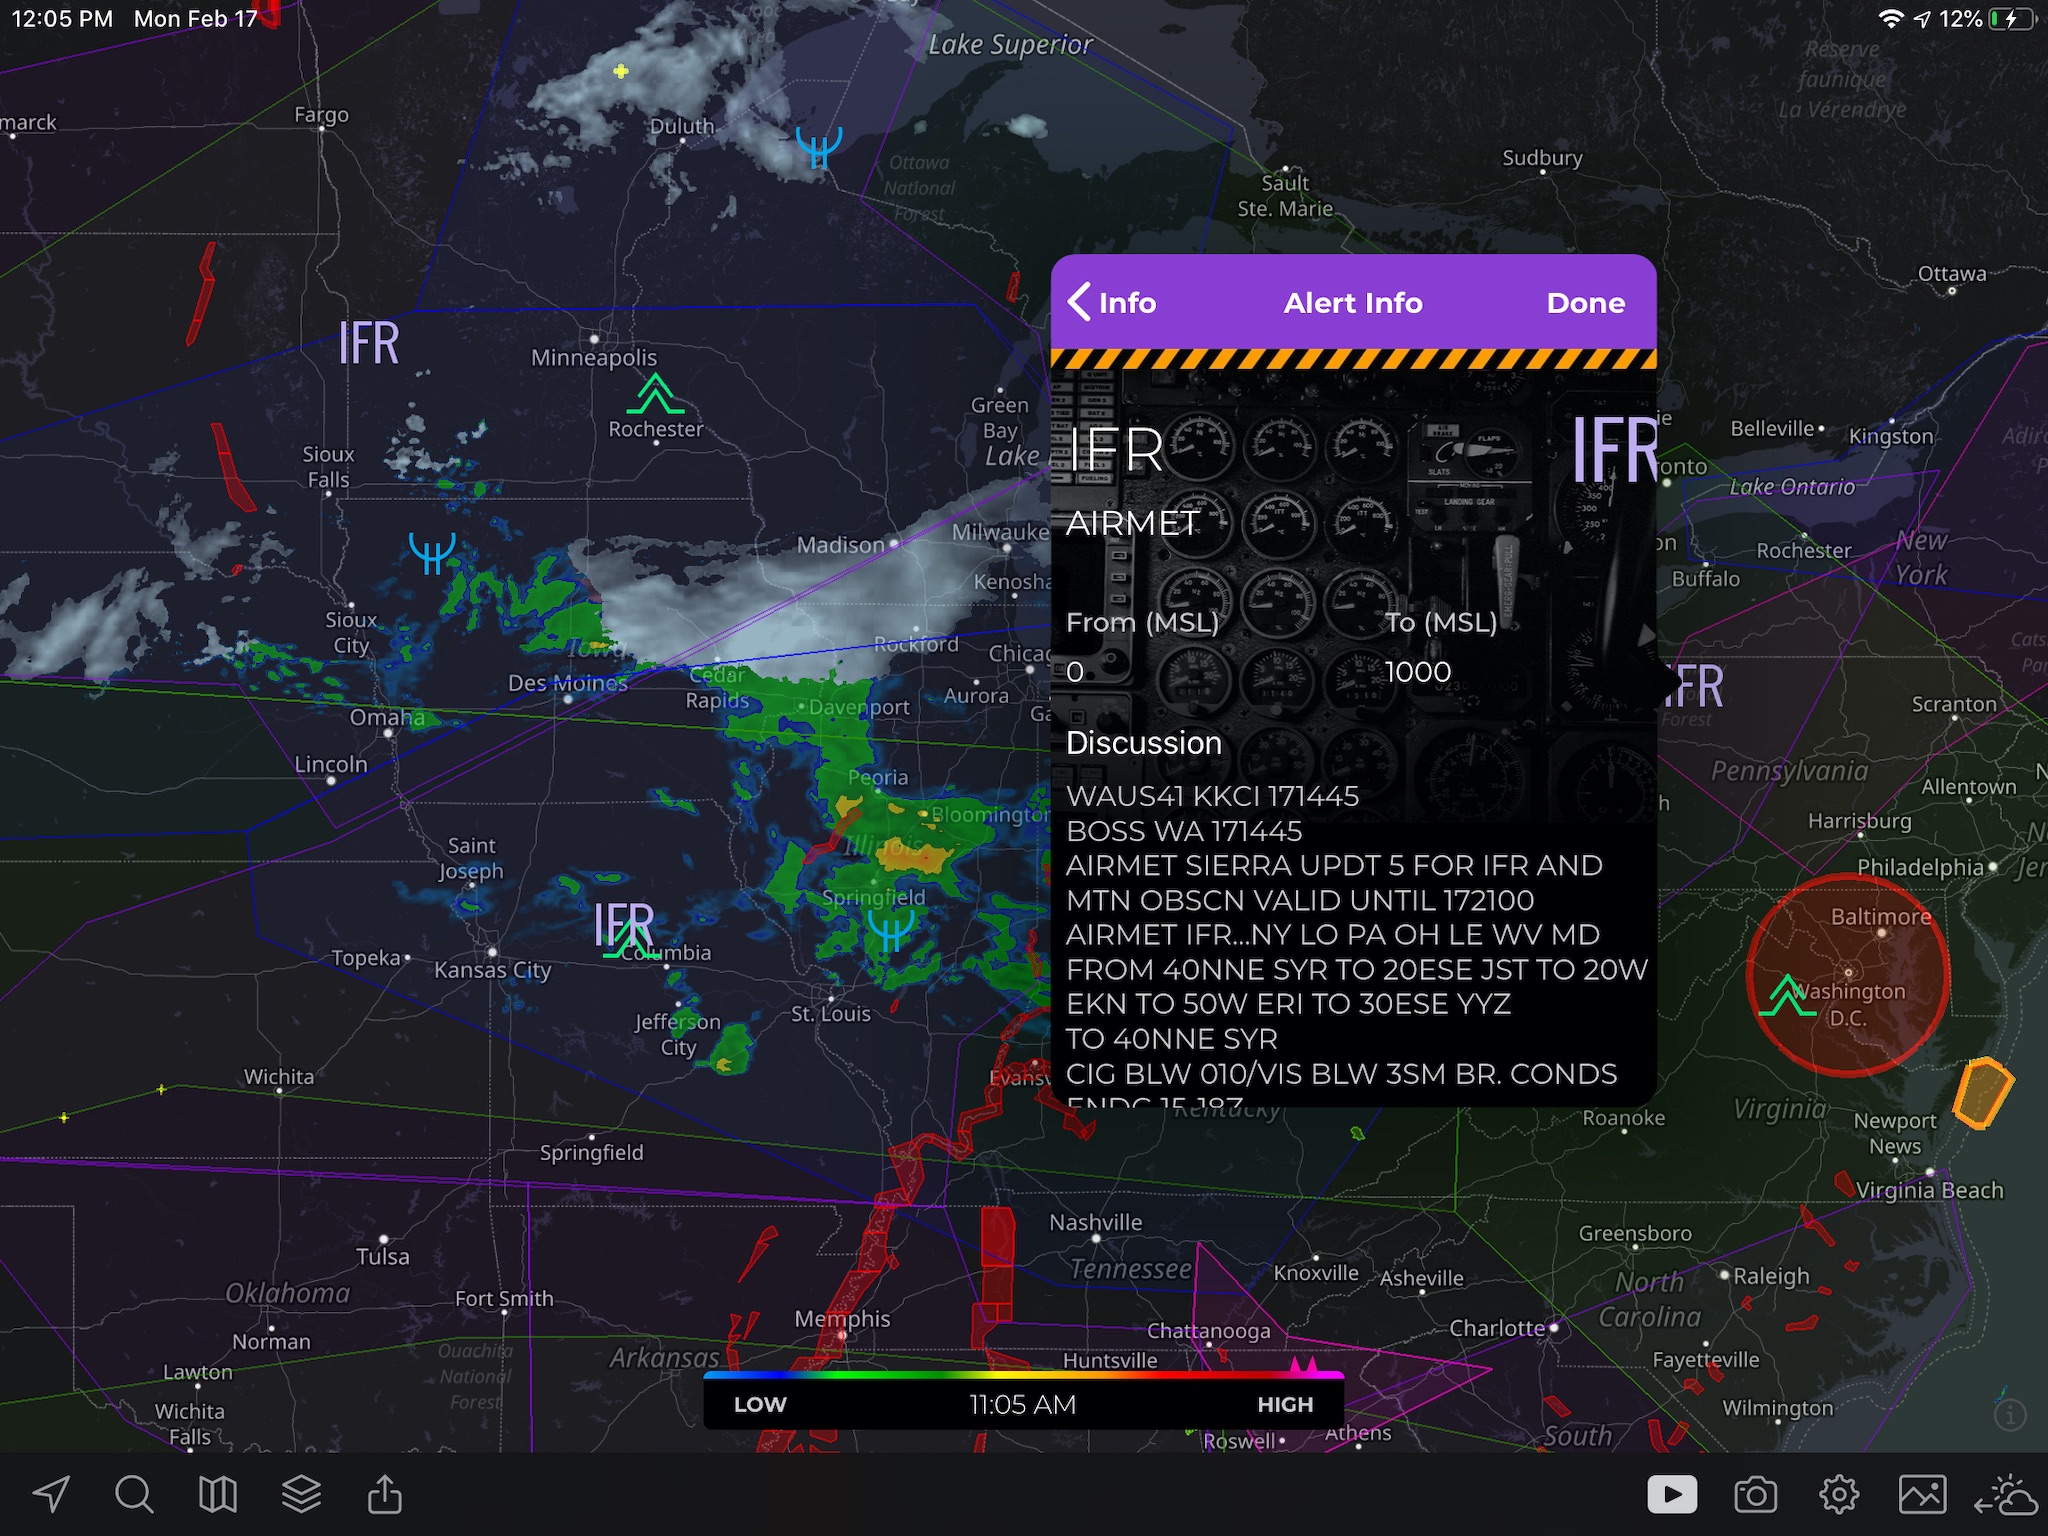Tap Done to close alert panel

click(x=1587, y=303)
